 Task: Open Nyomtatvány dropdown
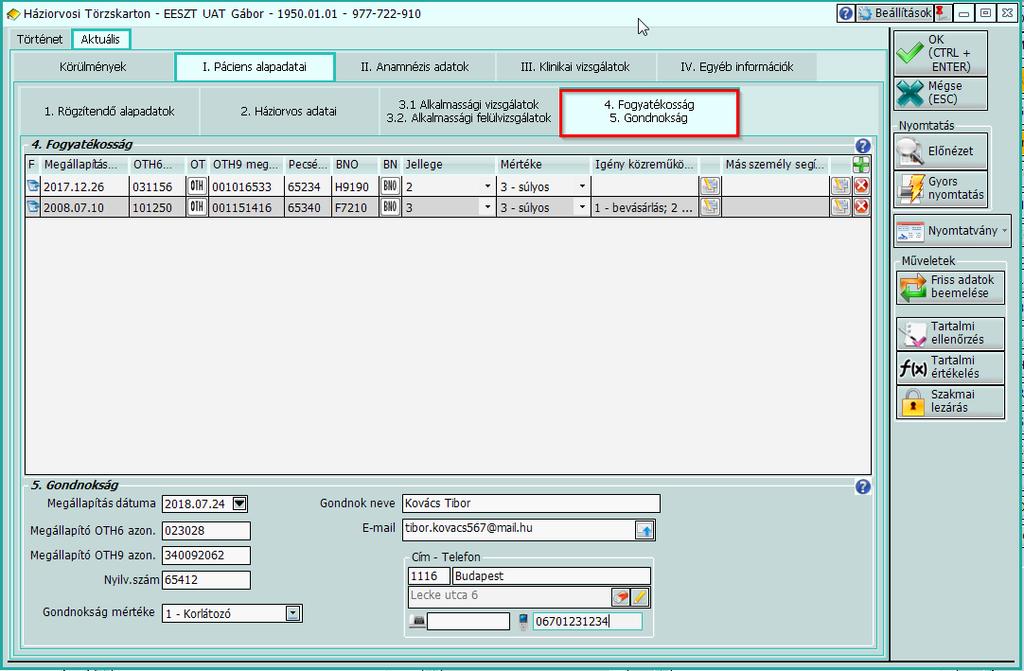[952, 231]
